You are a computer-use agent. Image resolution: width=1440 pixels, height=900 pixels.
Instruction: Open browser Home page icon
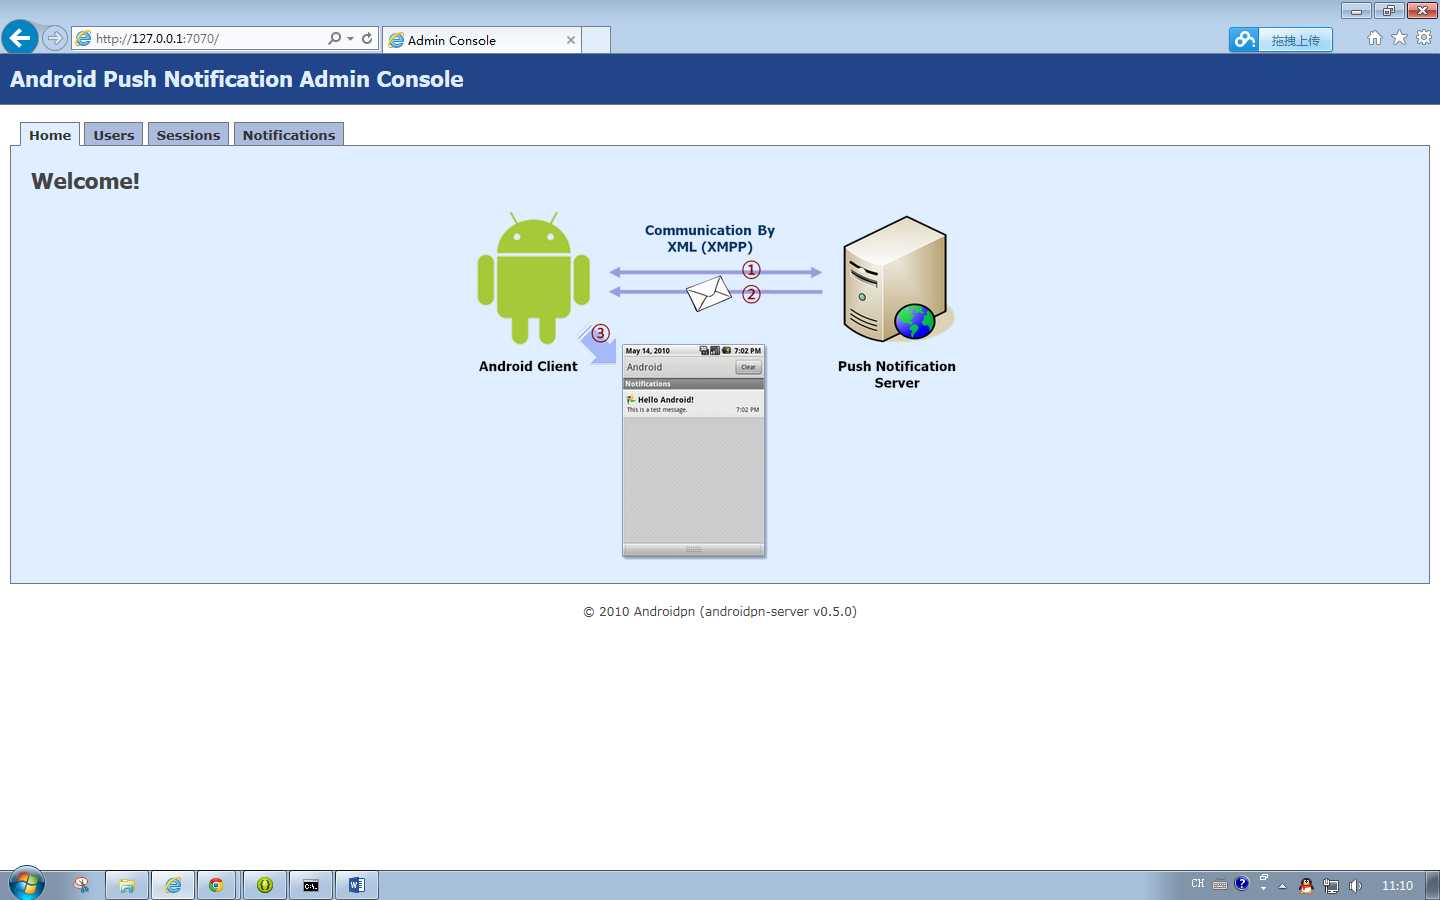(x=1375, y=38)
